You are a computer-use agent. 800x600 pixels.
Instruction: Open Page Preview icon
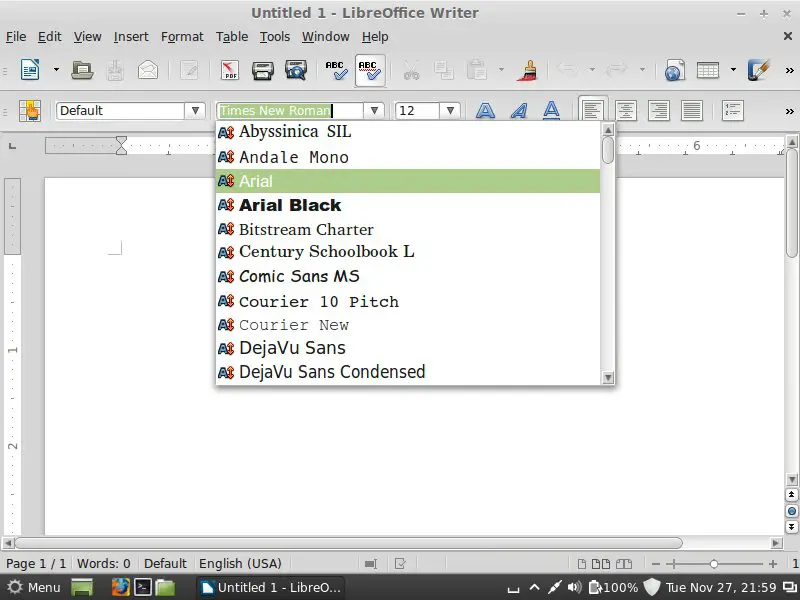point(296,69)
